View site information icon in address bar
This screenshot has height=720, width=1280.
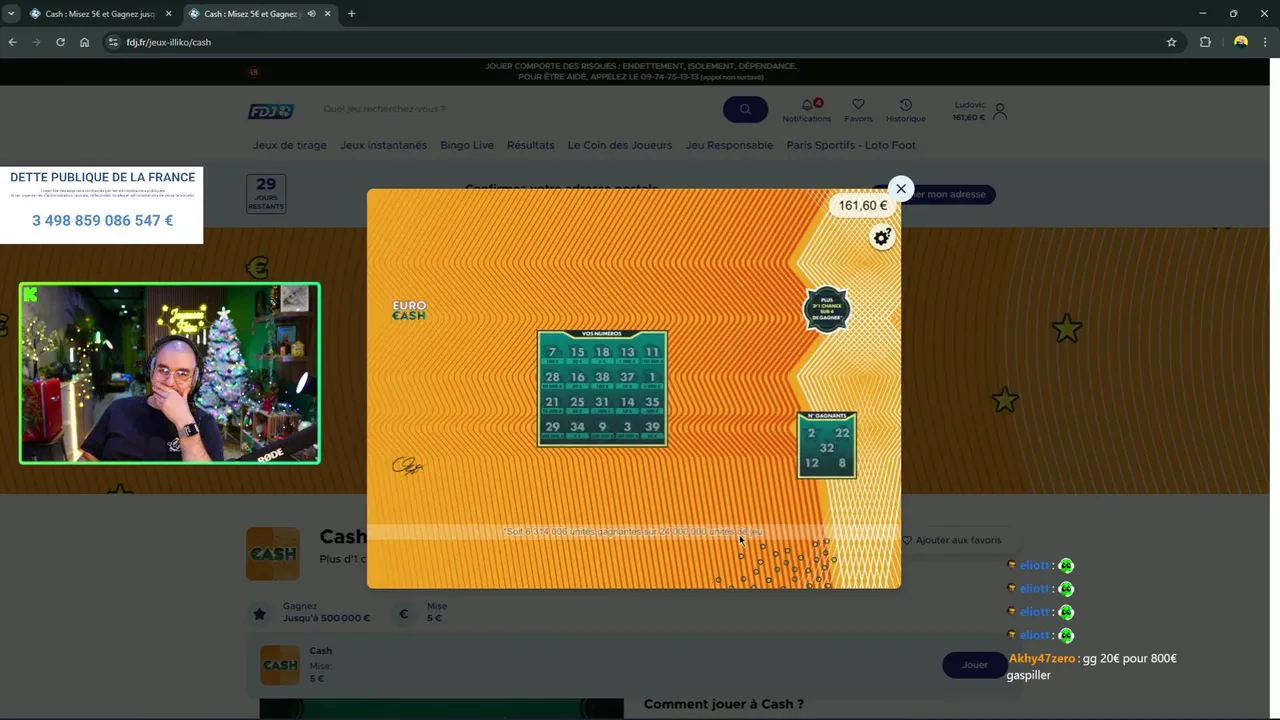click(113, 42)
